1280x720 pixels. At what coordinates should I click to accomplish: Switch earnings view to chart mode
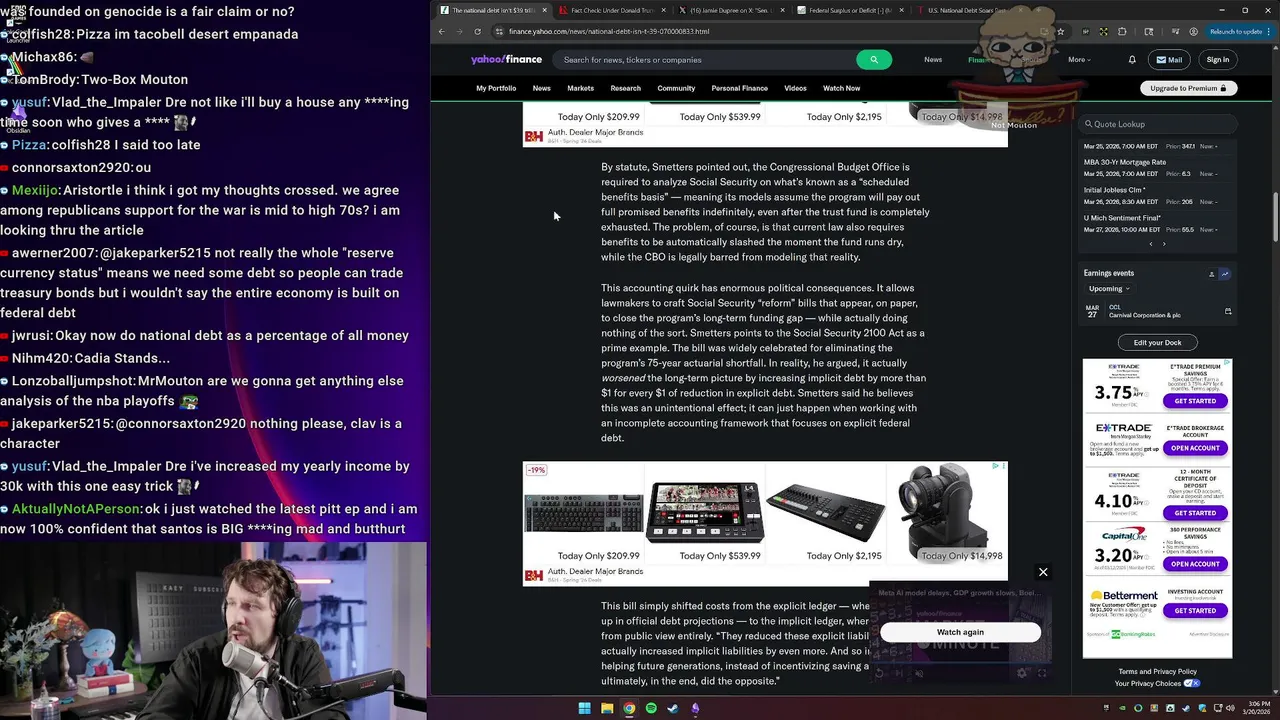coord(1225,274)
